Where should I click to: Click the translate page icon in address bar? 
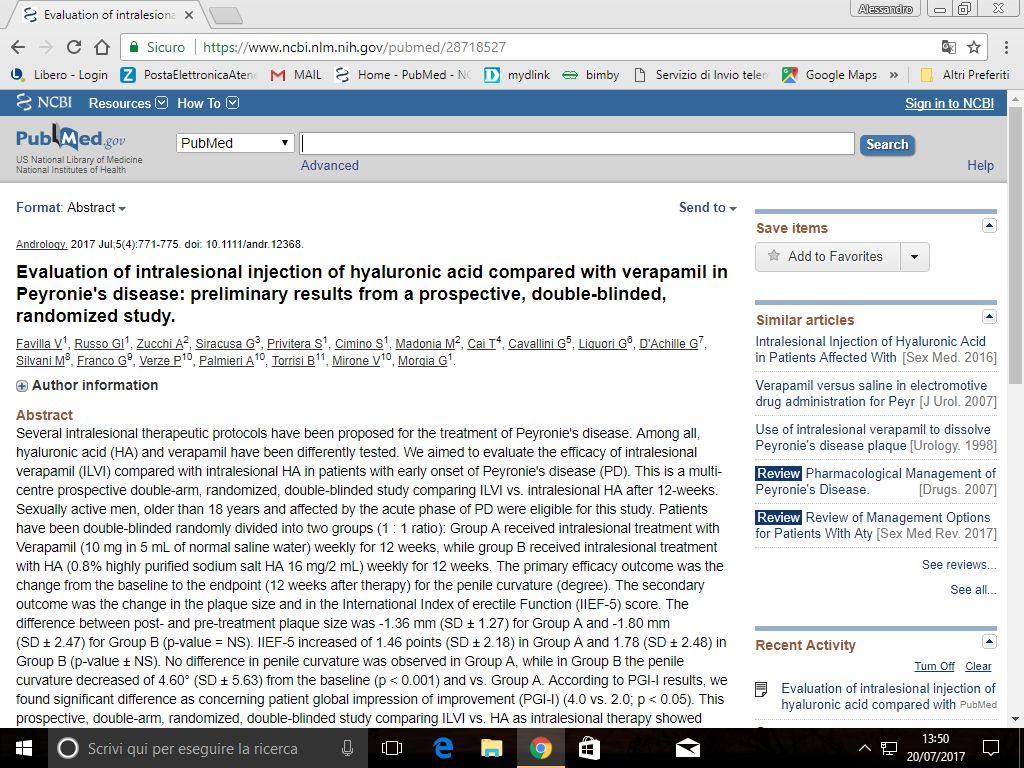click(x=949, y=47)
